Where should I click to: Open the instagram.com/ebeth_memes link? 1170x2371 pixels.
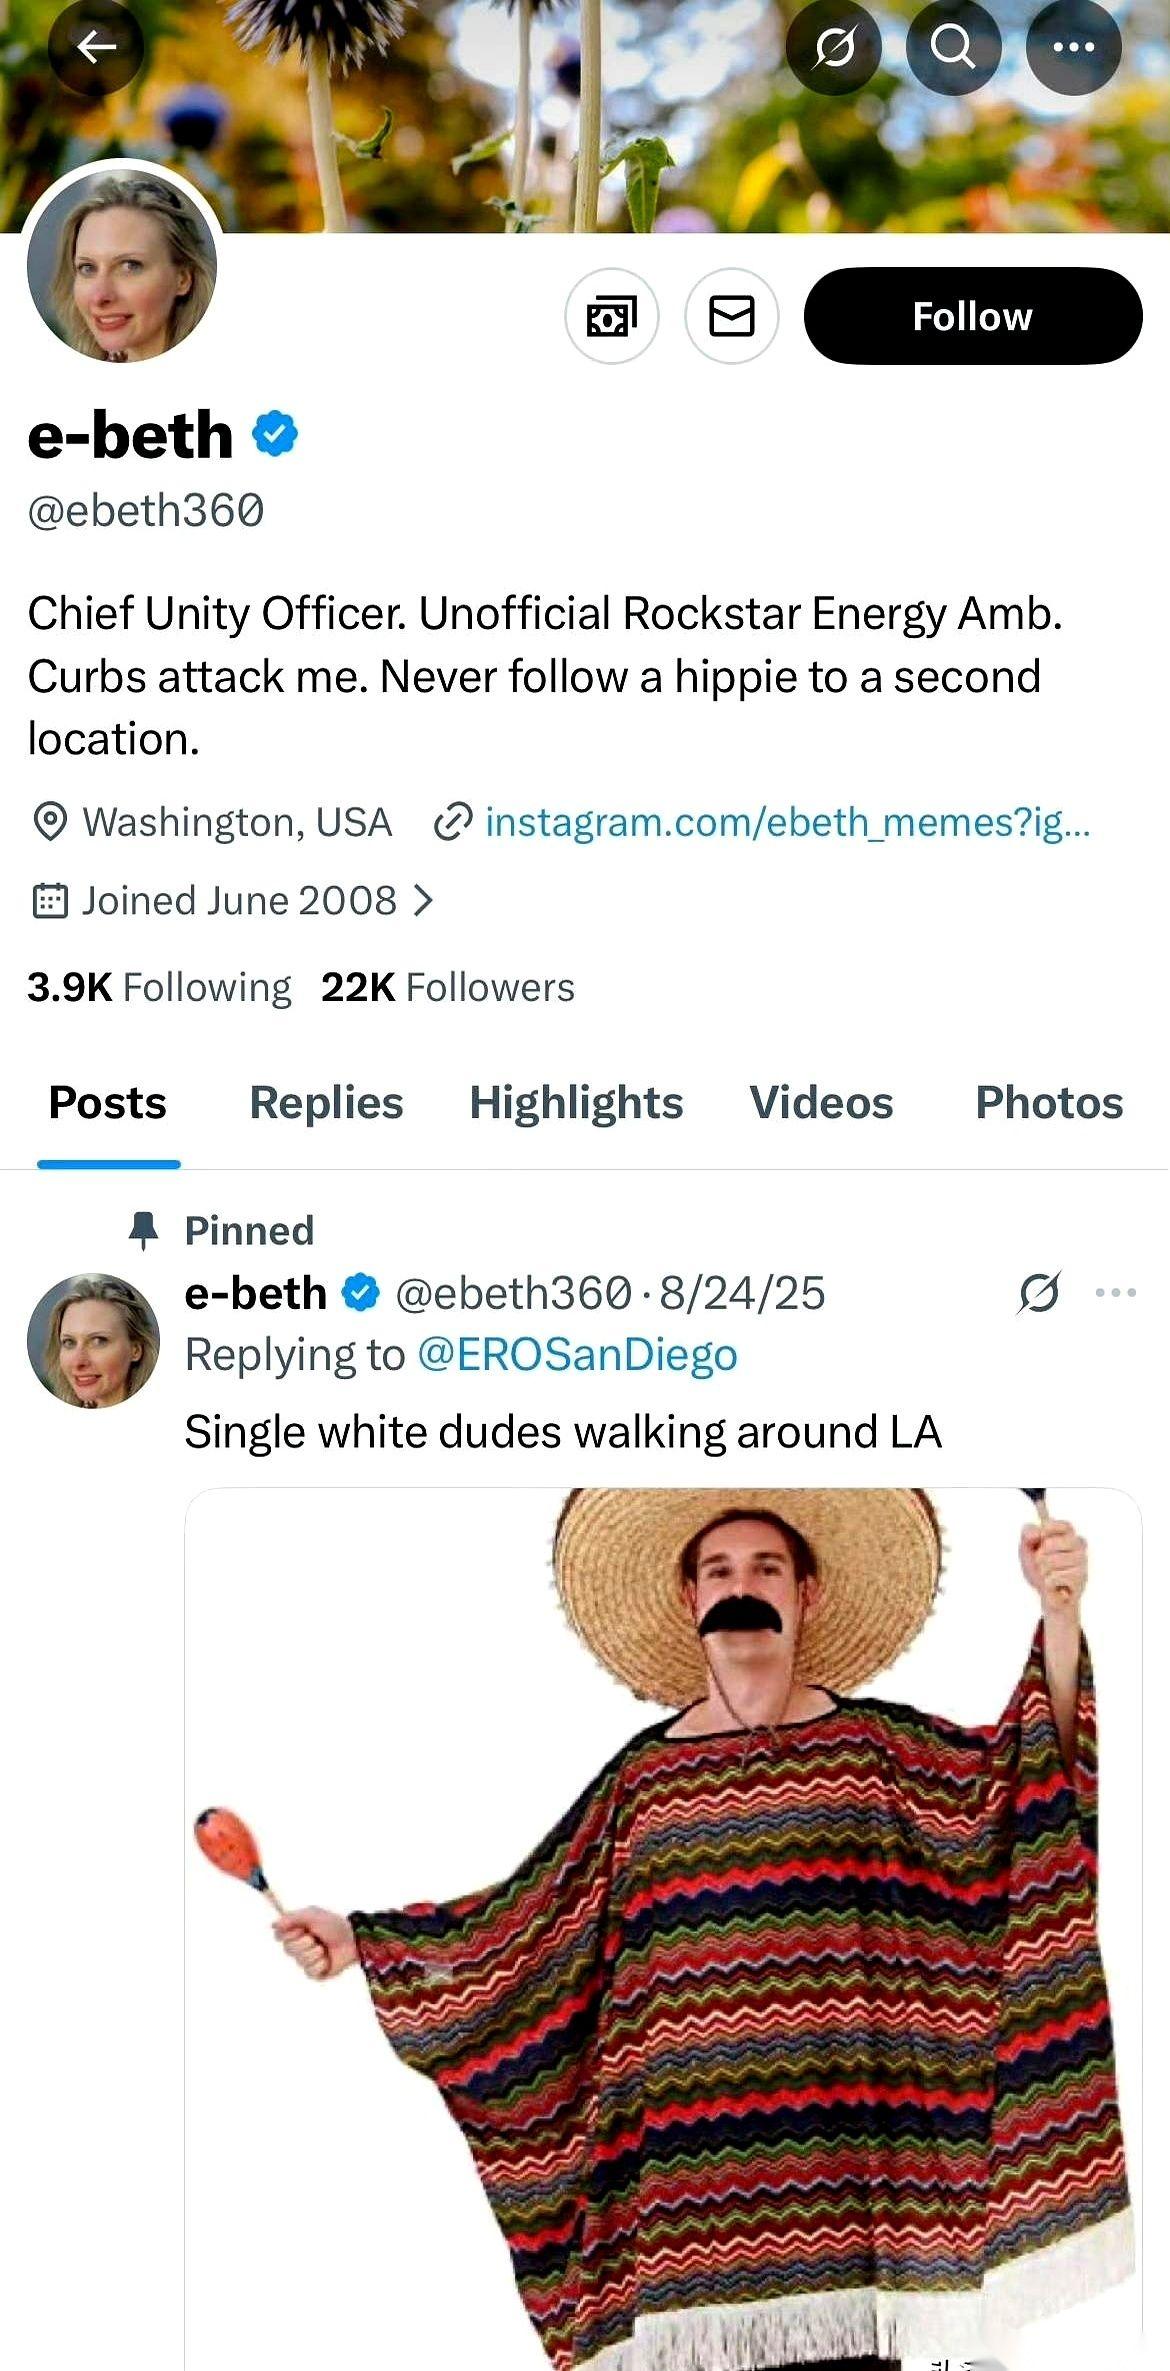point(787,823)
